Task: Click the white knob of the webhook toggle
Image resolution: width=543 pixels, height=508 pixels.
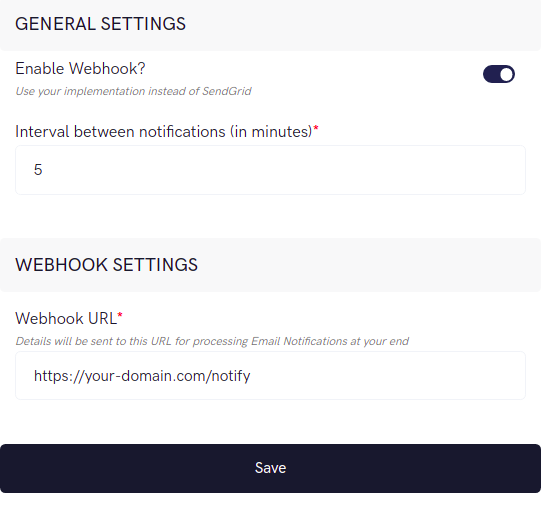Action: [x=506, y=74]
